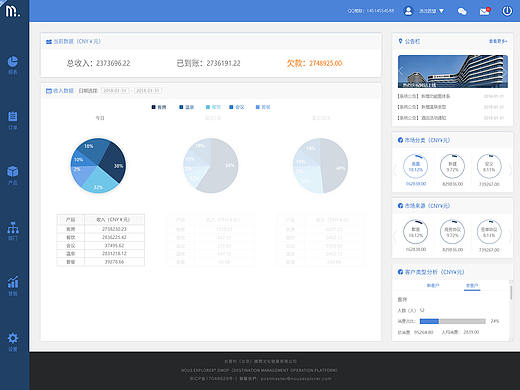This screenshot has height=390, width=520.
Task: Click the orange arrears amount 2748925.00
Action: 325,63
